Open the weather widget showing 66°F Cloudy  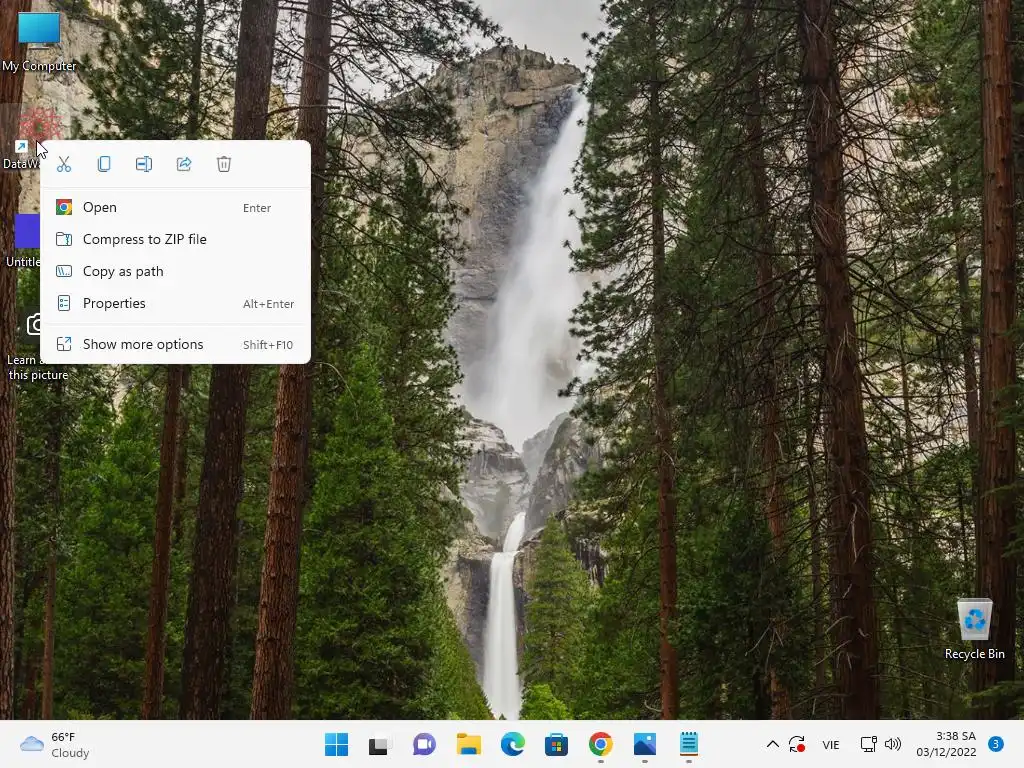coord(54,745)
